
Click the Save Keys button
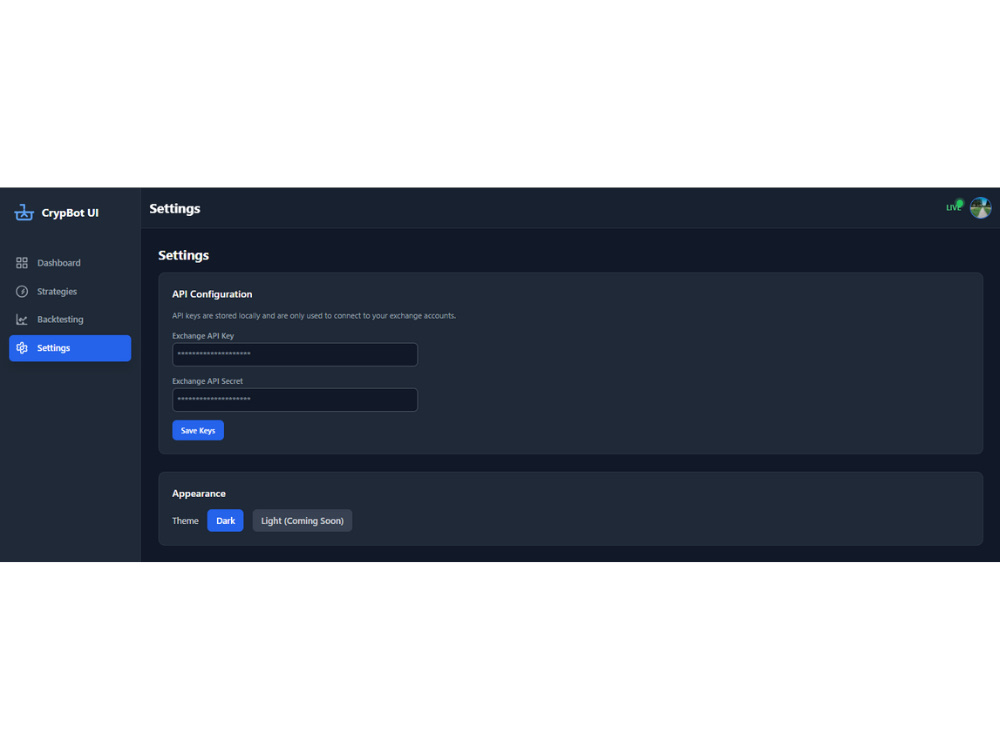pyautogui.click(x=198, y=430)
